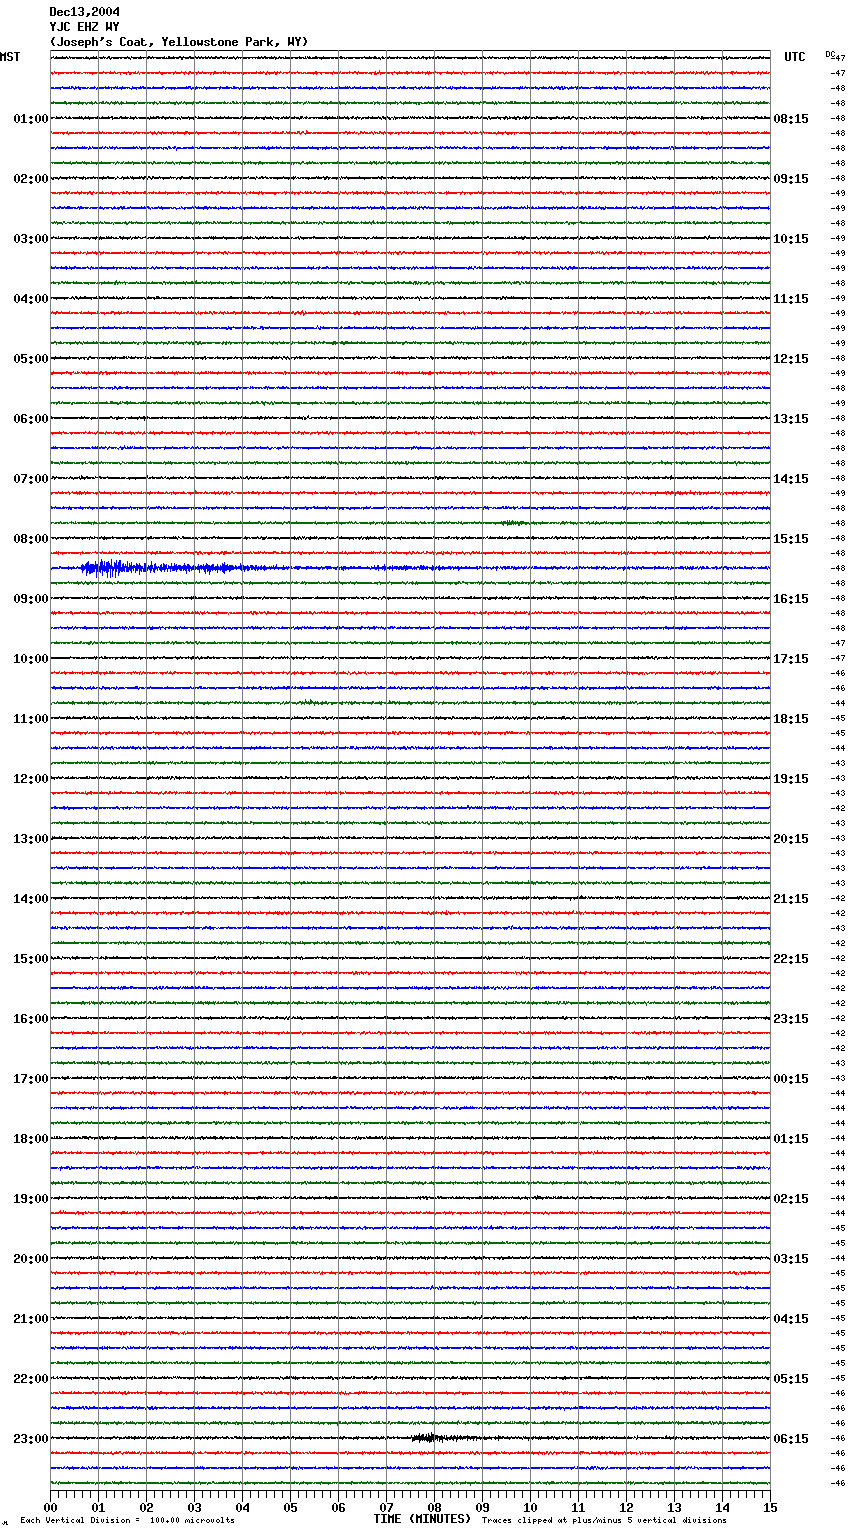Select the 21:15 UTC row label
850x1534 pixels.
click(x=791, y=899)
